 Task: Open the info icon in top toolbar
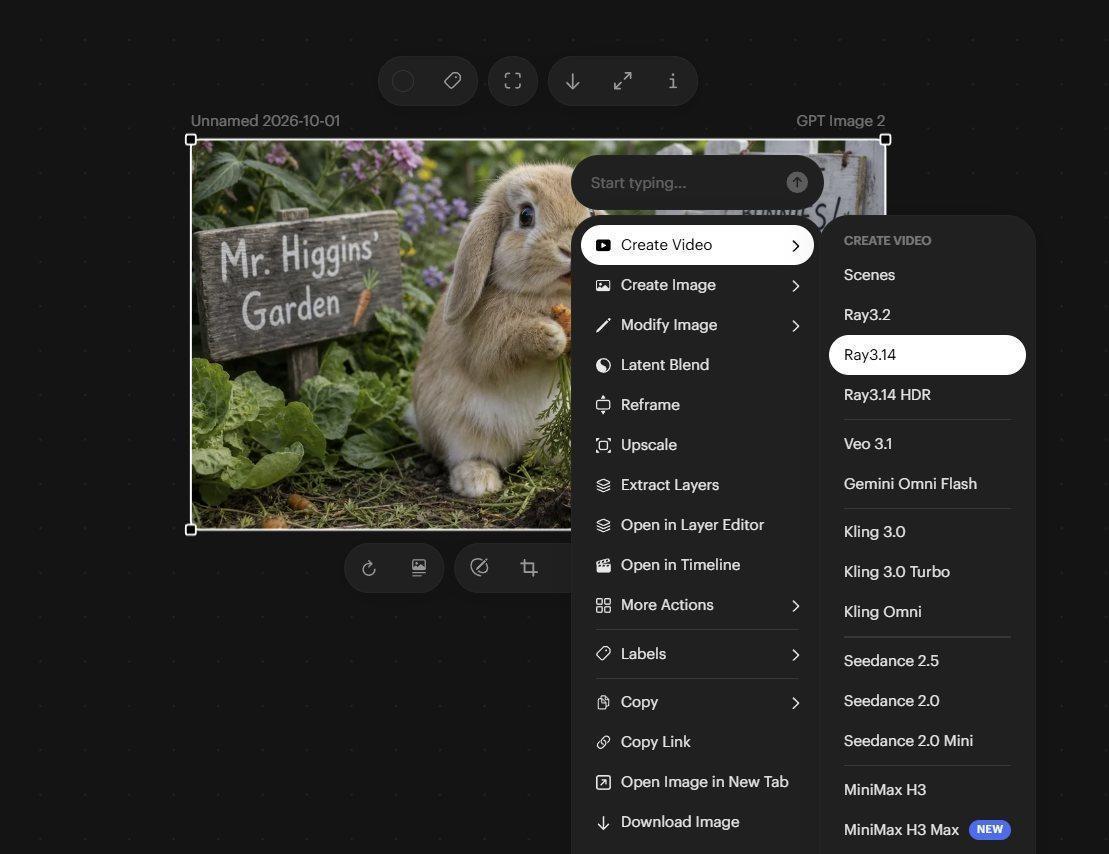[673, 81]
